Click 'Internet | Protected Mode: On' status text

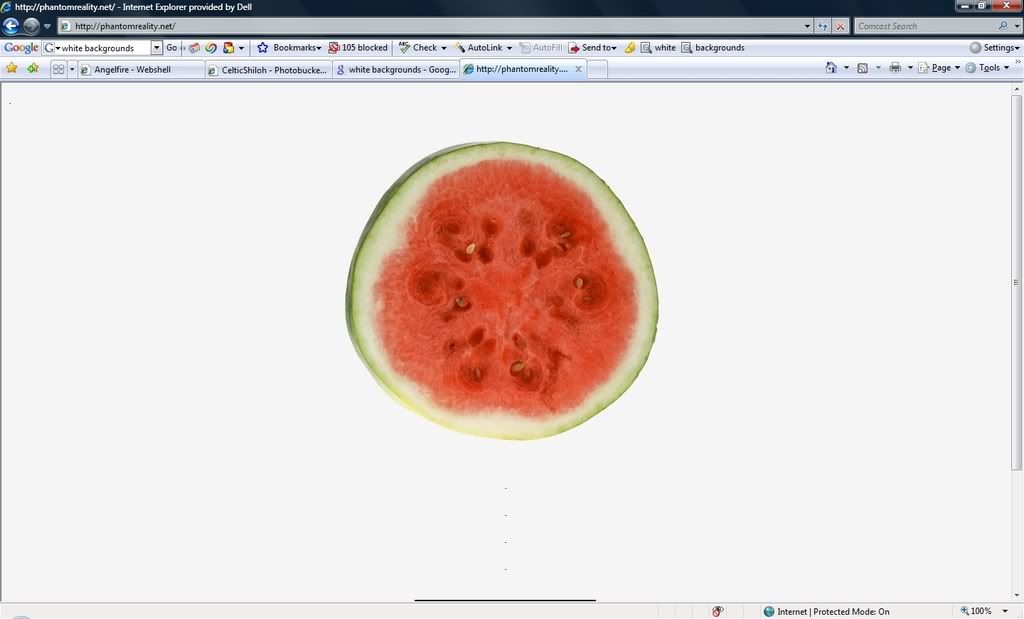coord(833,612)
